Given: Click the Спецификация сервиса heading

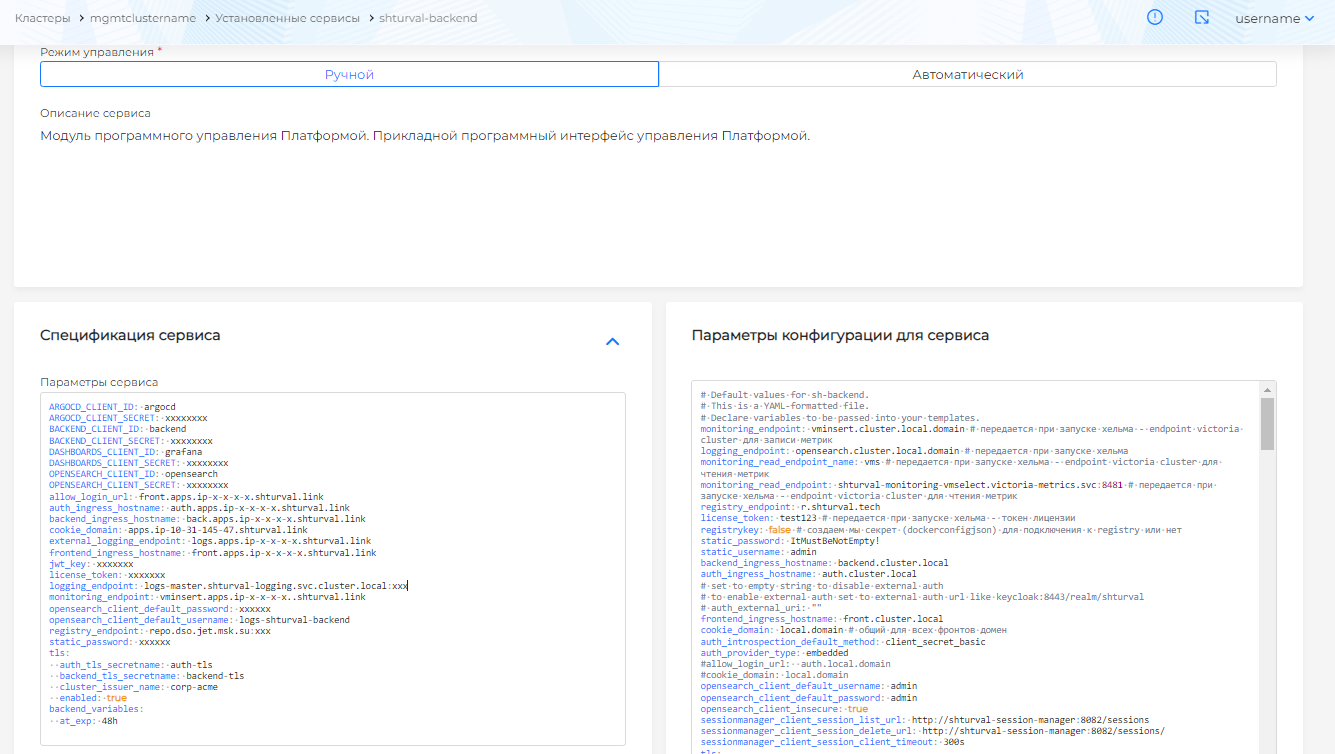Looking at the screenshot, I should tap(130, 335).
